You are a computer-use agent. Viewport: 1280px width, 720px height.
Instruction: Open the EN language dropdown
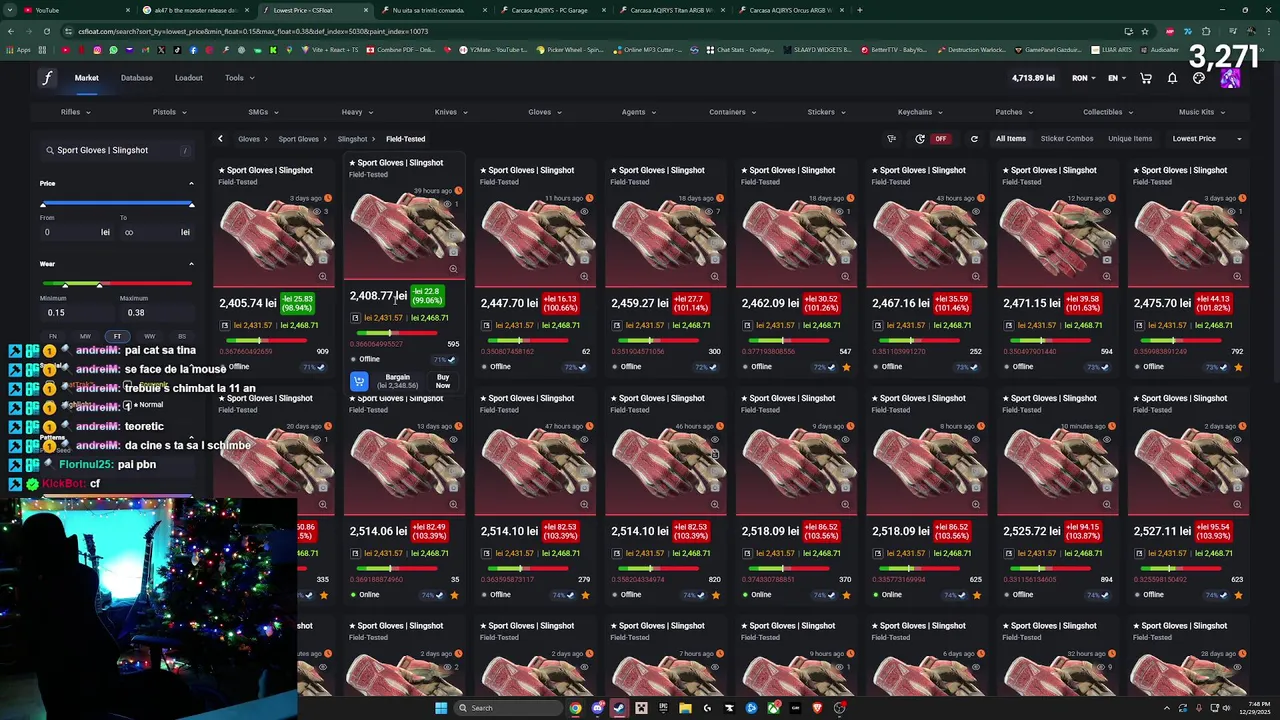(1117, 78)
